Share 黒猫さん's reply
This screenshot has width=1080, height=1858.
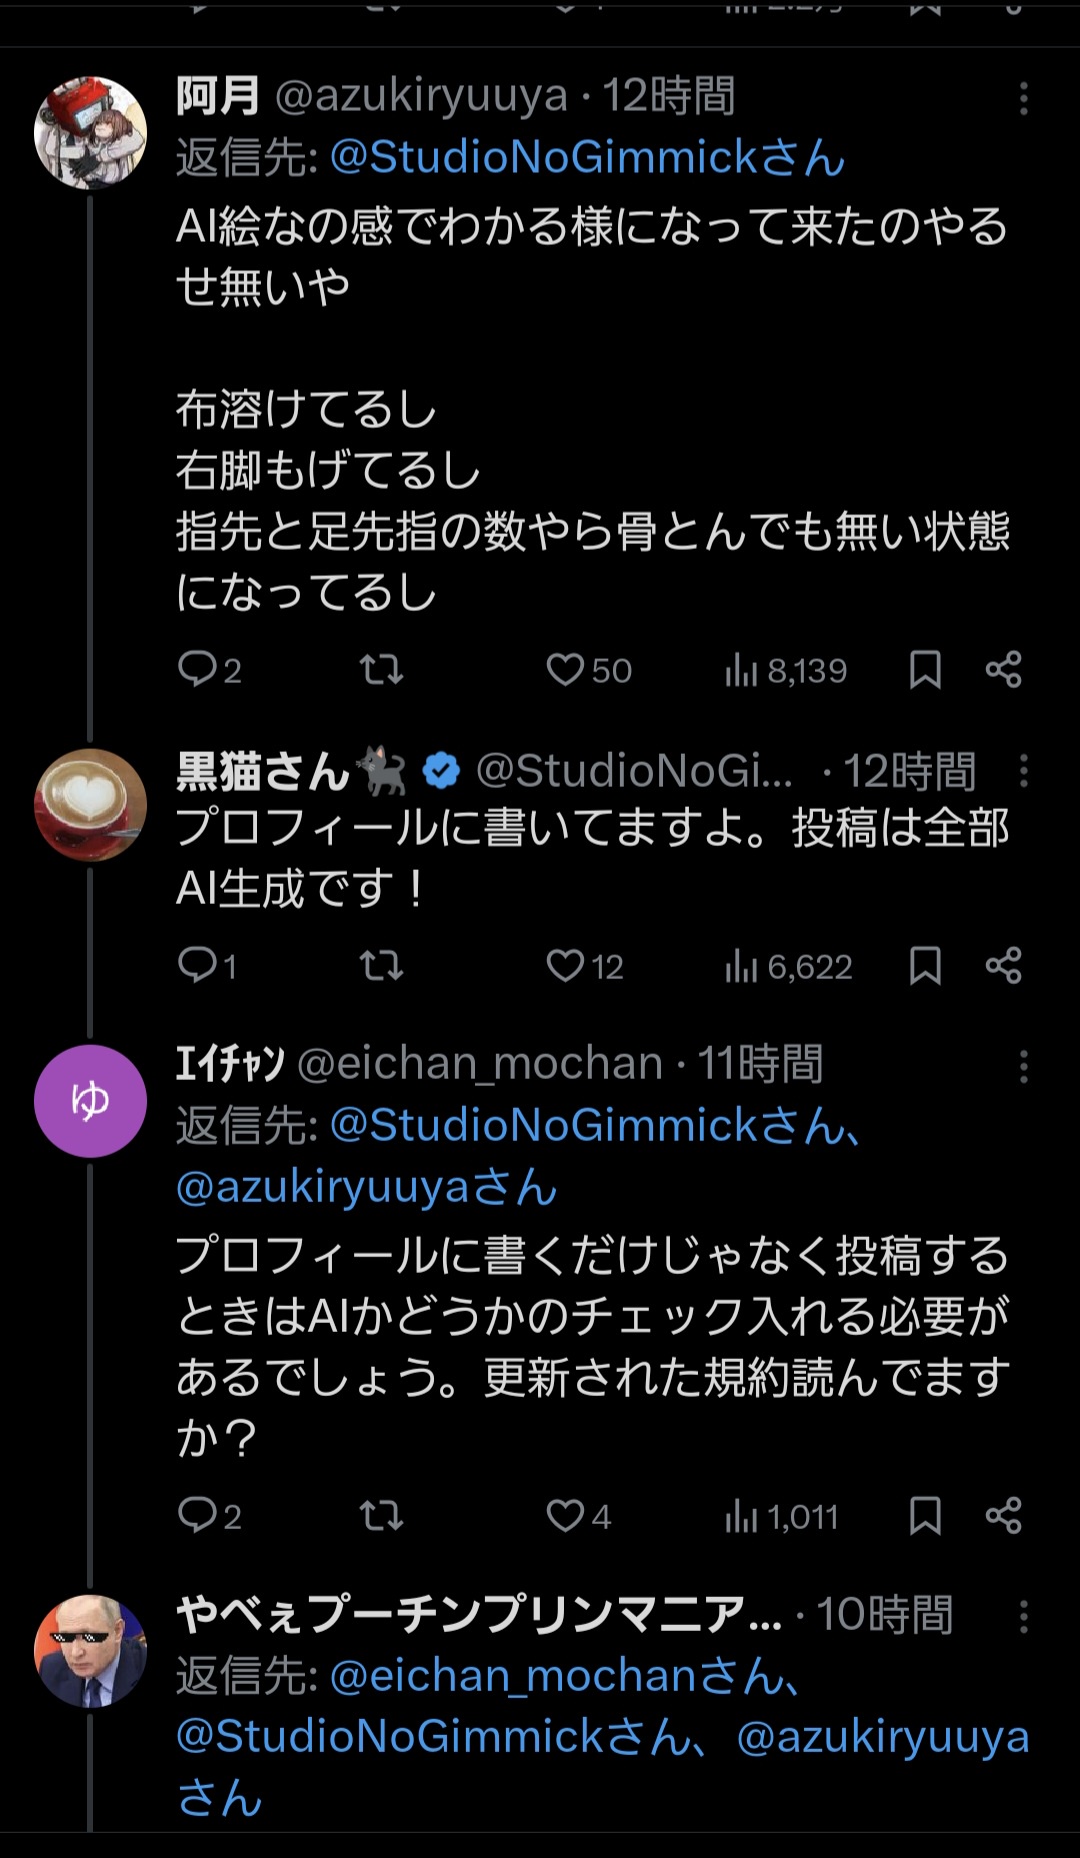pyautogui.click(x=1003, y=966)
